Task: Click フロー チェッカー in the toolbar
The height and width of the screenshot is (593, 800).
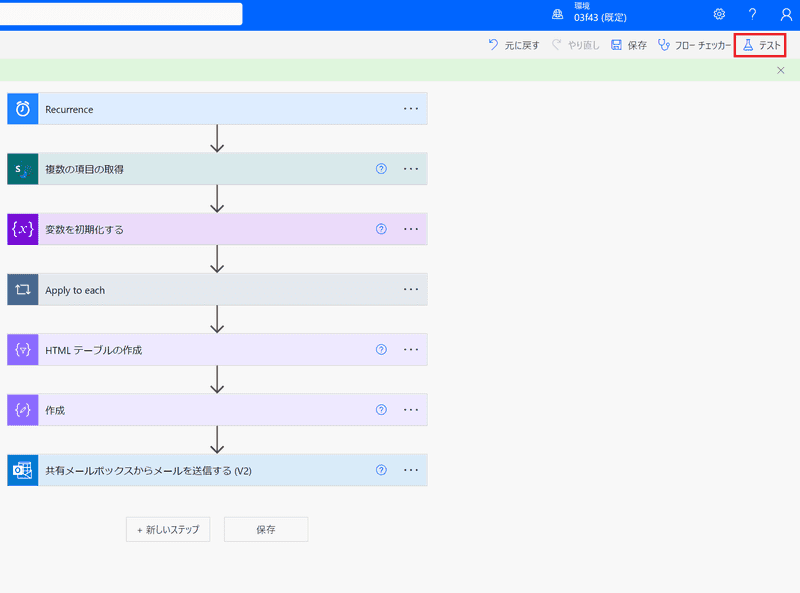Action: (694, 45)
